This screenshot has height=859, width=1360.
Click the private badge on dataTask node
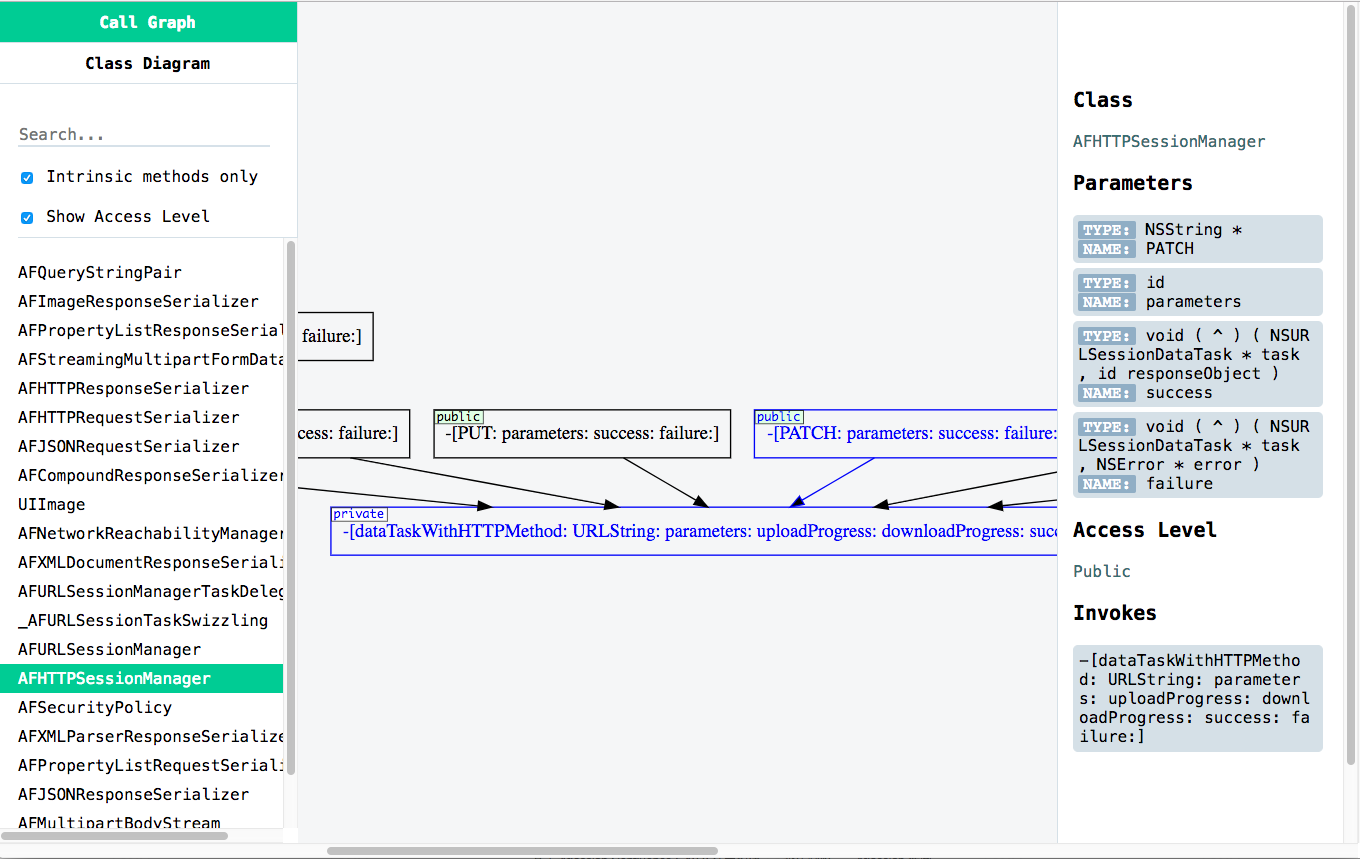359,513
